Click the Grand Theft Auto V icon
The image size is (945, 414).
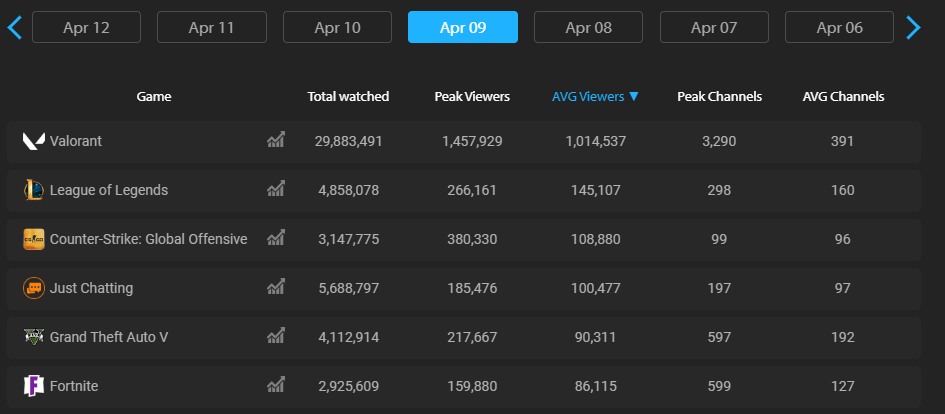34,337
